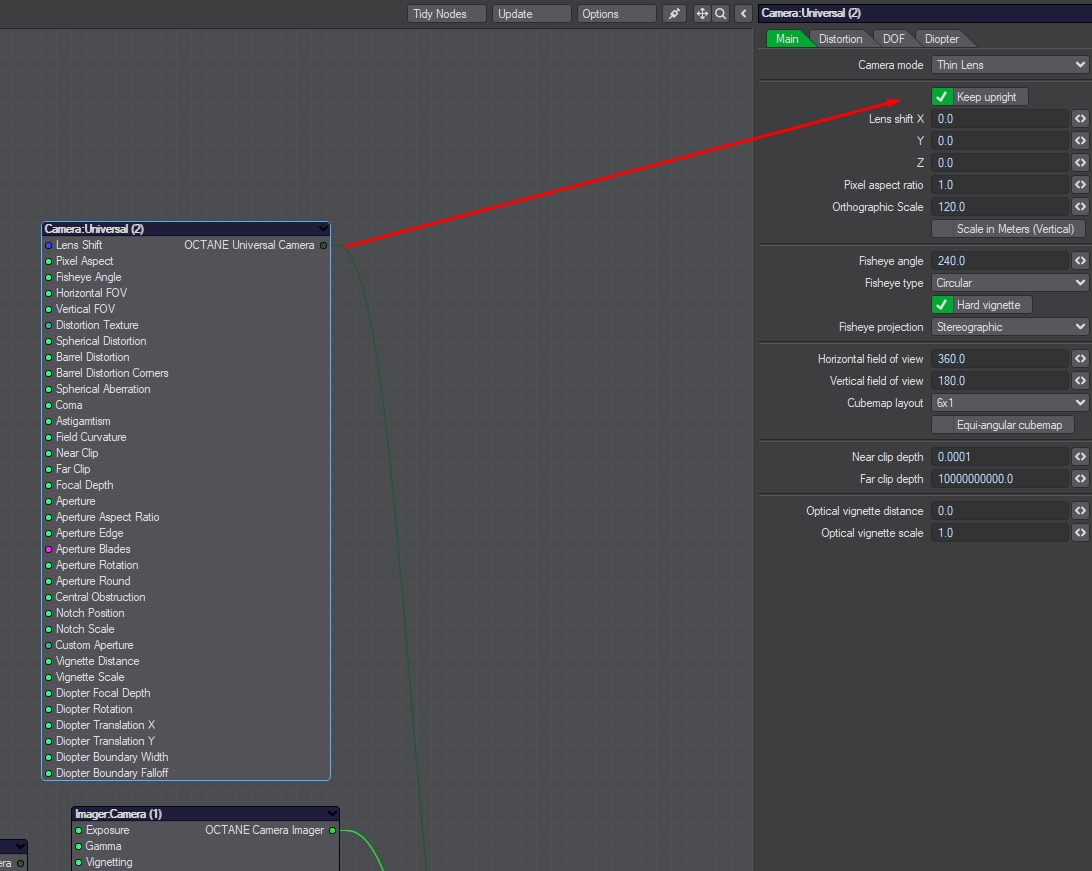Open envelope button for Lens shift Y
1092x871 pixels.
(x=1080, y=141)
